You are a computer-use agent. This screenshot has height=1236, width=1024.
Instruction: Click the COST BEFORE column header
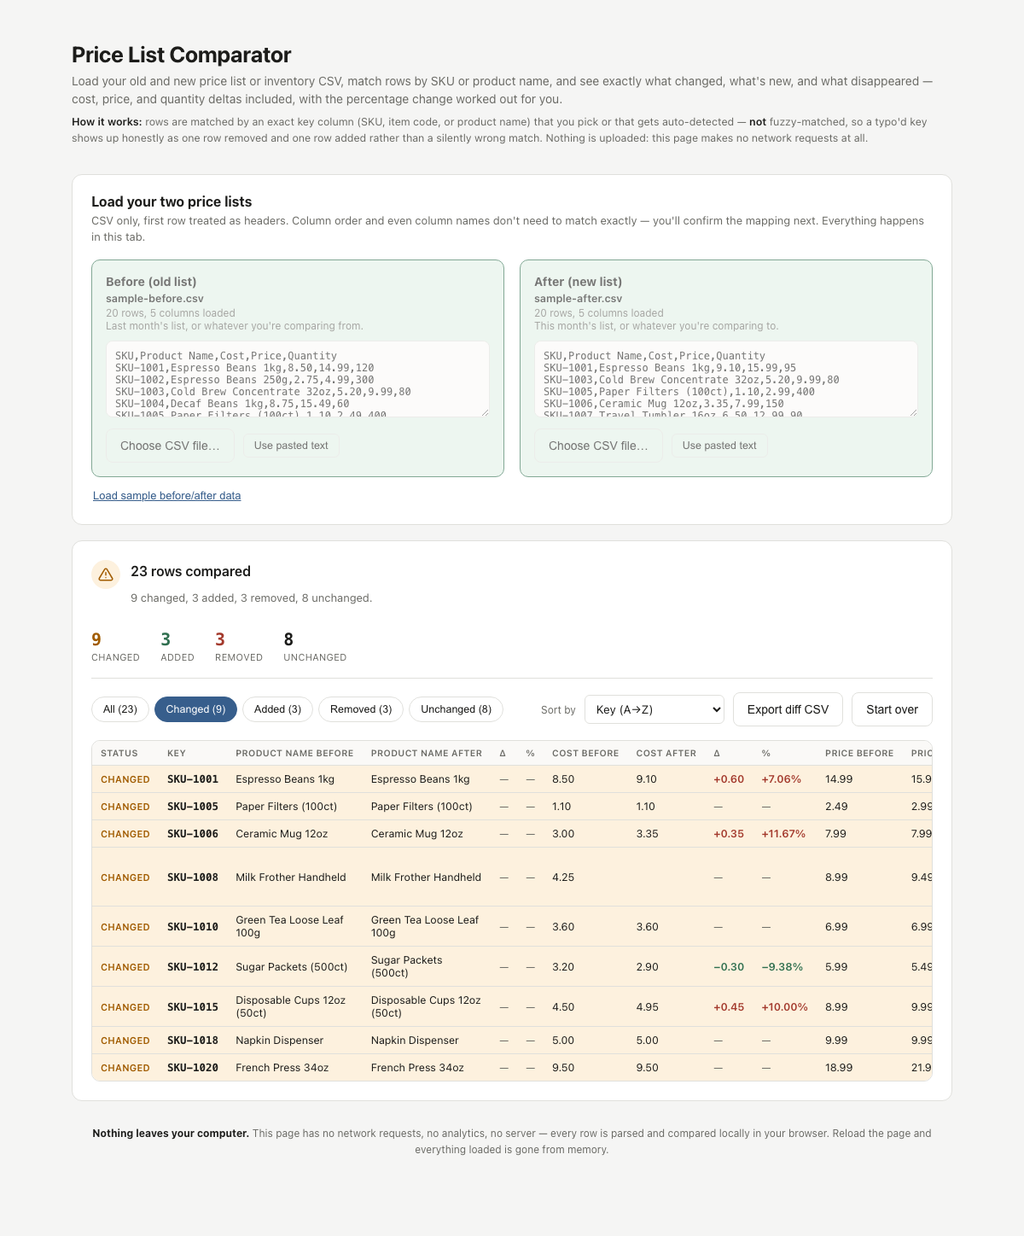(x=585, y=753)
